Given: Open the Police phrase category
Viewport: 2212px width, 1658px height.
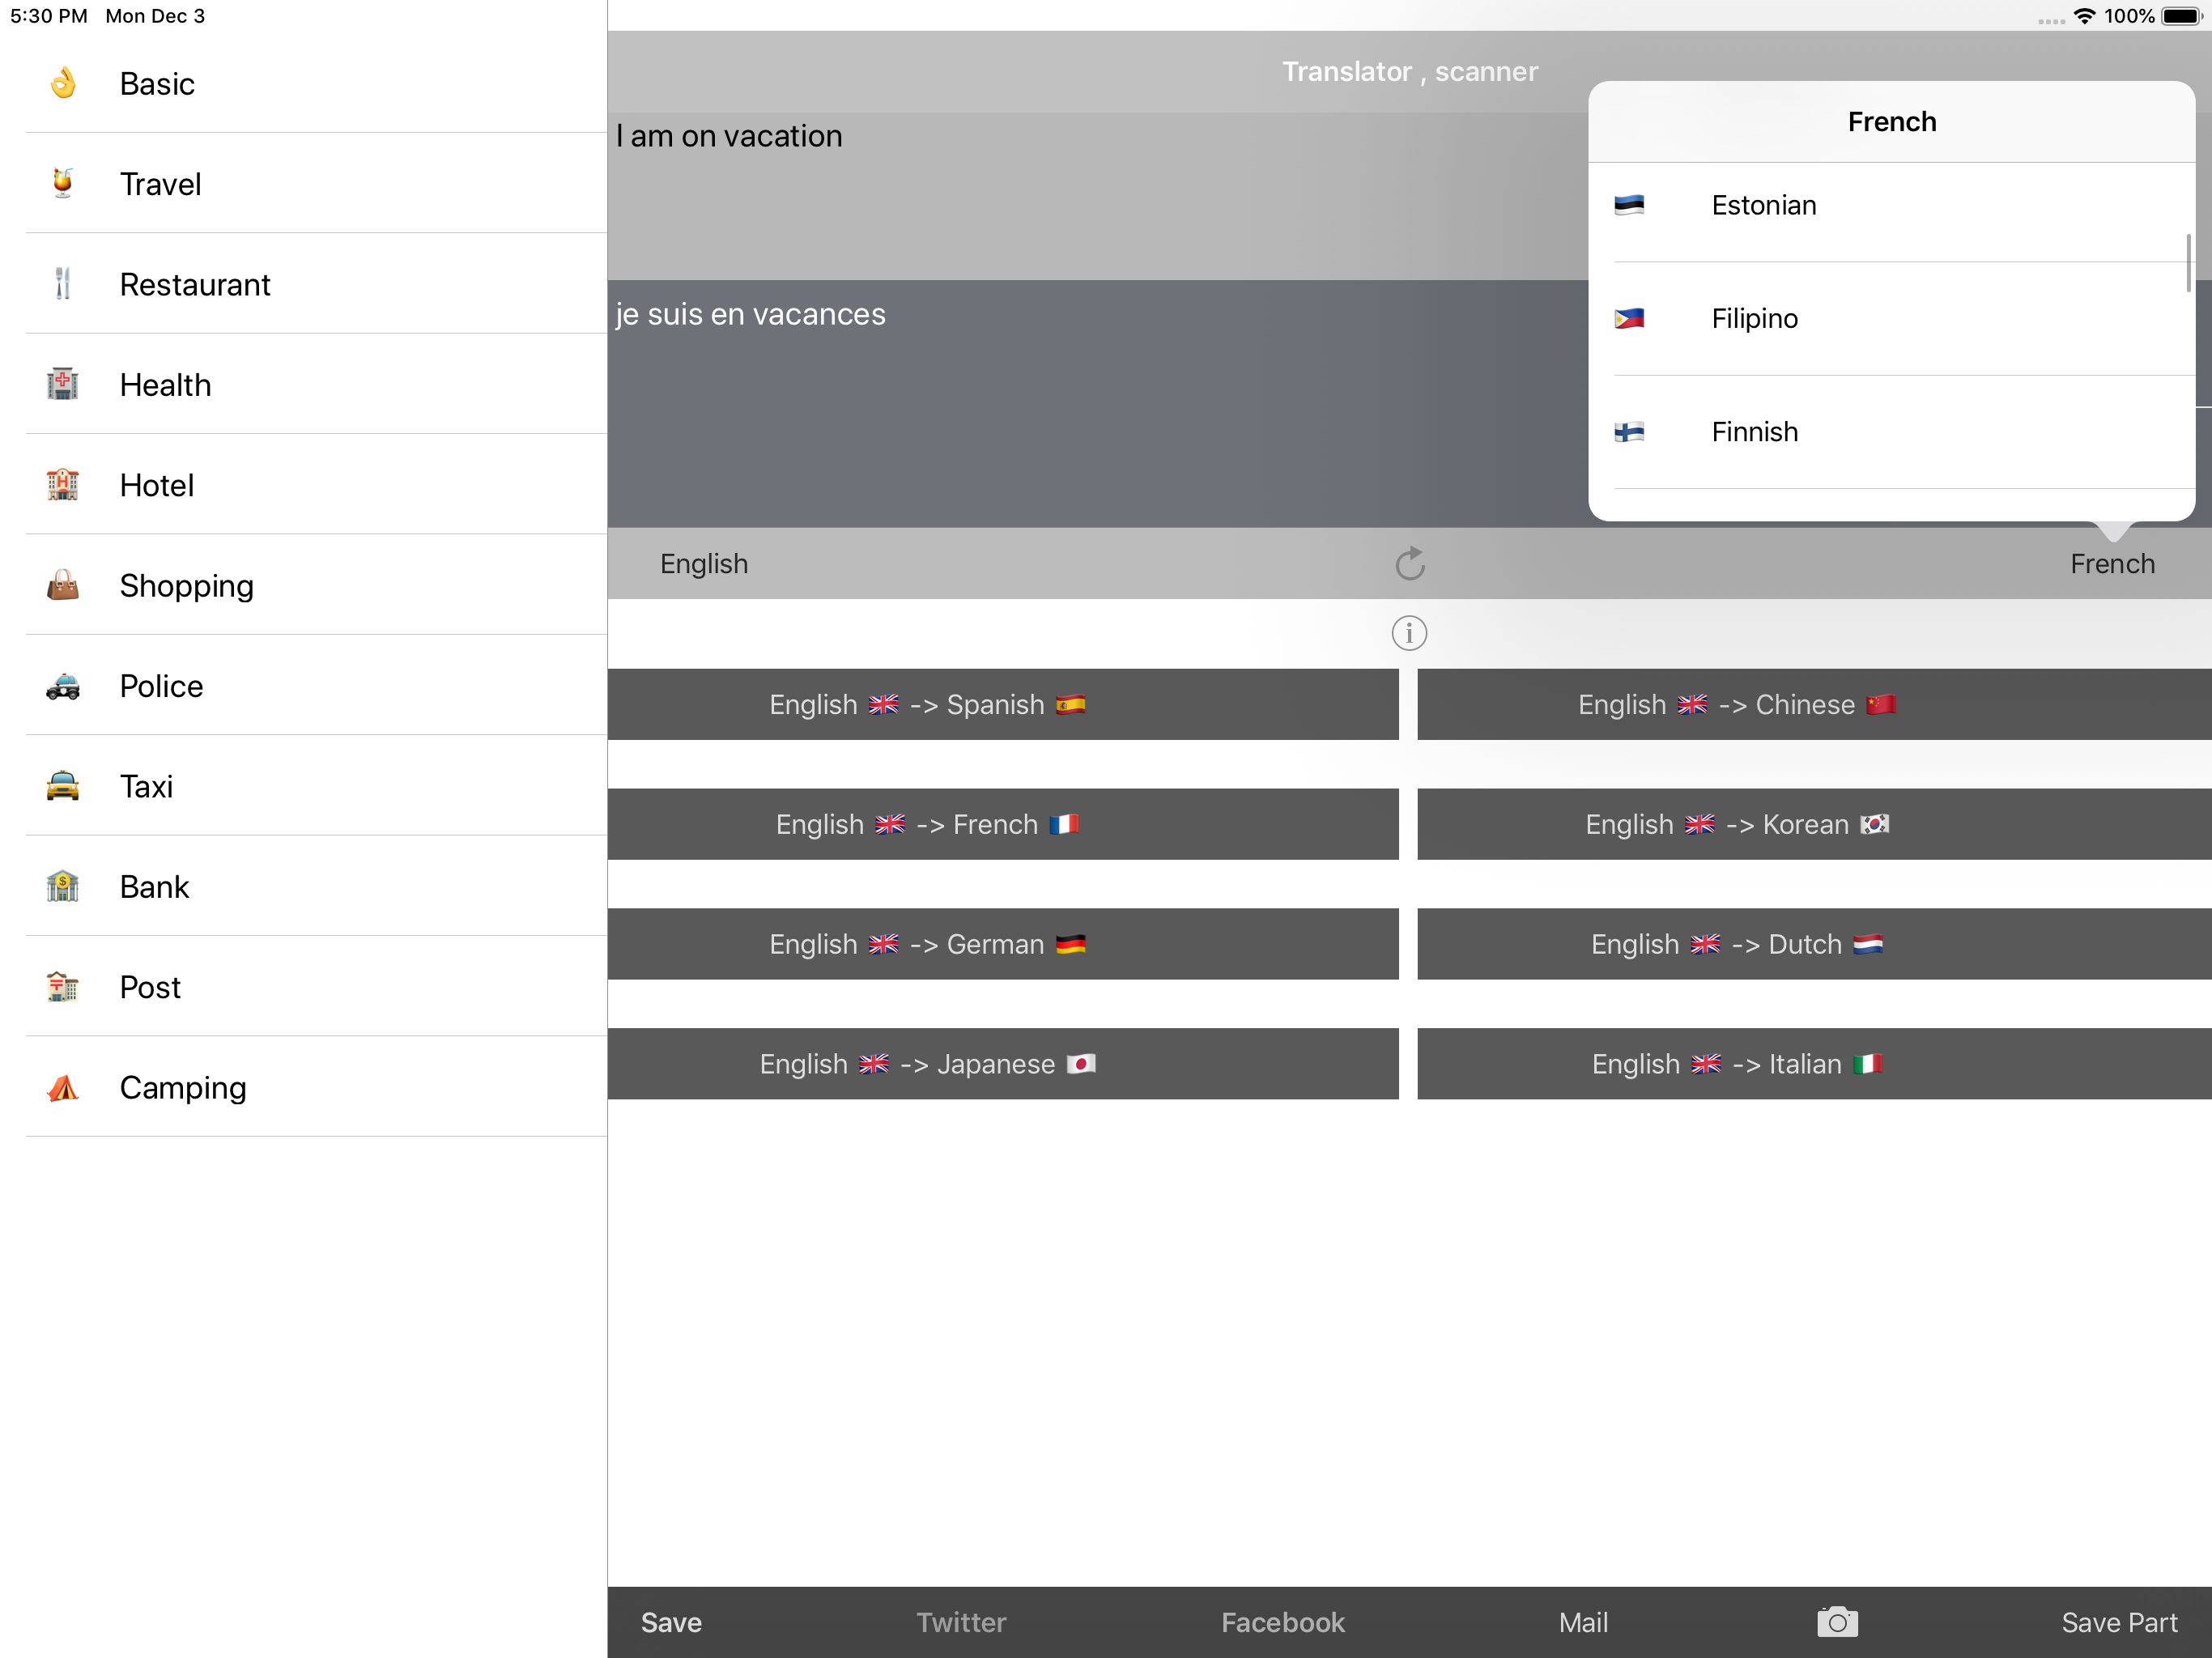Looking at the screenshot, I should point(304,685).
